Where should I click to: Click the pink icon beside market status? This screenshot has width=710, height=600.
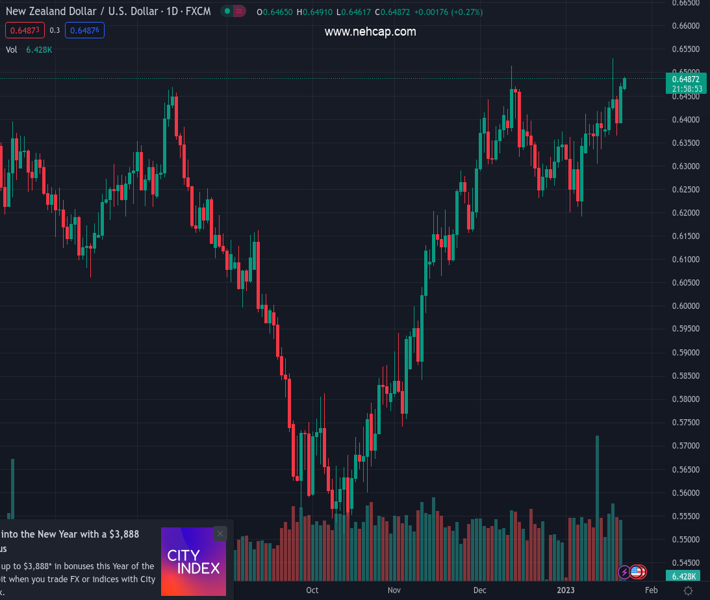(x=240, y=12)
